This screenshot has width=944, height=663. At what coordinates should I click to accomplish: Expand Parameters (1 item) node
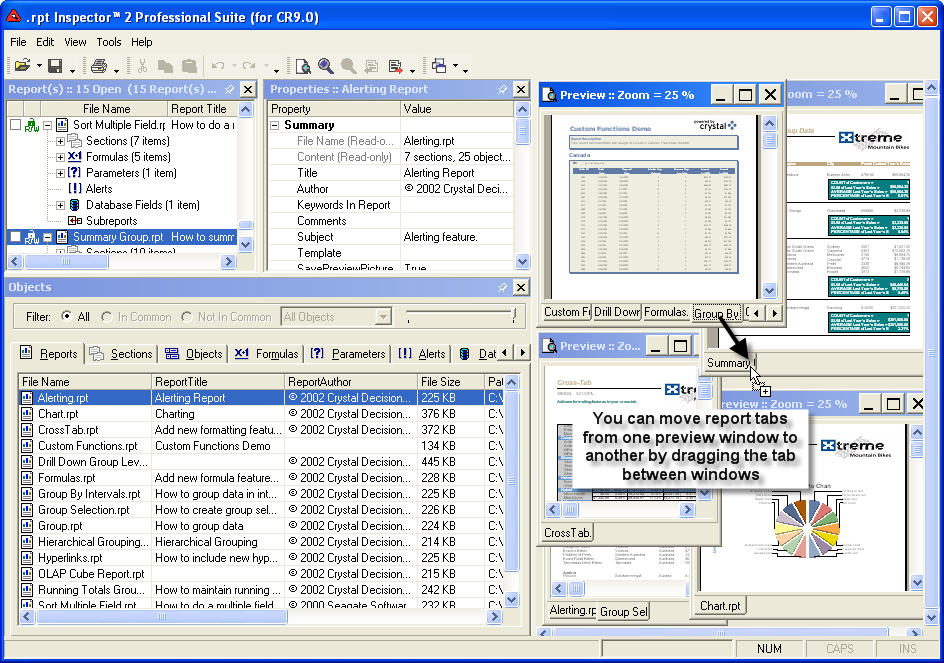coord(60,173)
